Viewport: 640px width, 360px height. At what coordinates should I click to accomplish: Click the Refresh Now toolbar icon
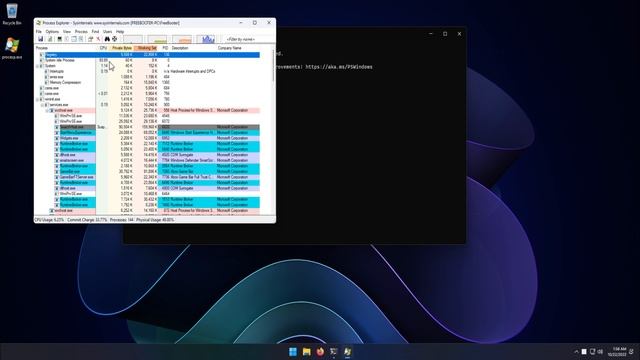tap(50, 39)
